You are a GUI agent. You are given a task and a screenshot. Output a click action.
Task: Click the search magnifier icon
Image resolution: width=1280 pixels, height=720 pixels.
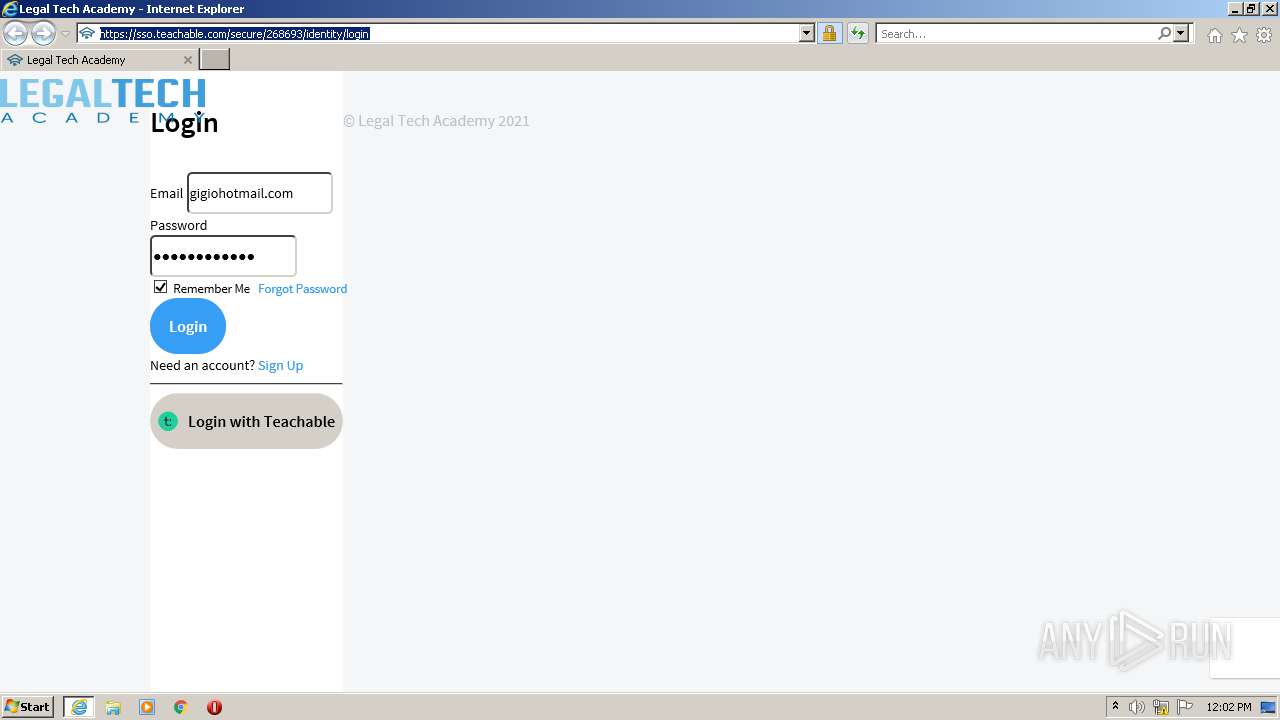[1164, 33]
